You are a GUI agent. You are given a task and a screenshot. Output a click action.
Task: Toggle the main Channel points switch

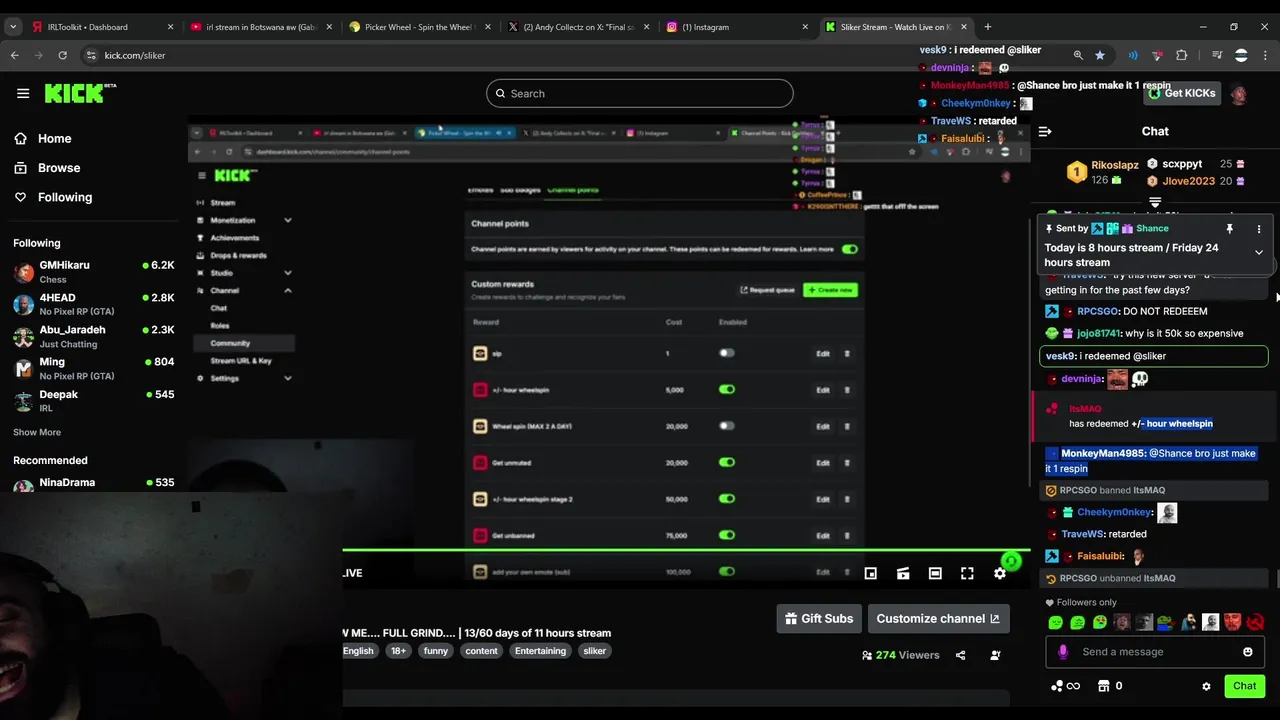click(x=850, y=249)
